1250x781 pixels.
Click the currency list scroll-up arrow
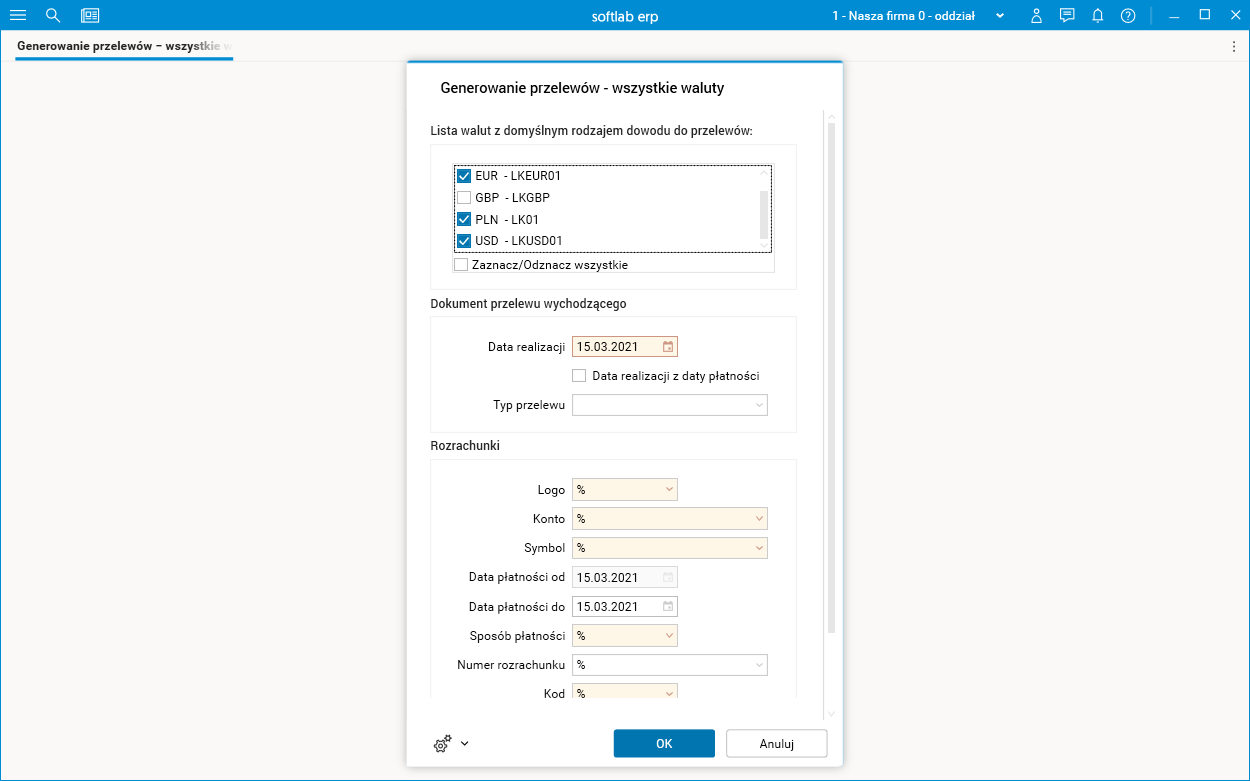tap(764, 172)
